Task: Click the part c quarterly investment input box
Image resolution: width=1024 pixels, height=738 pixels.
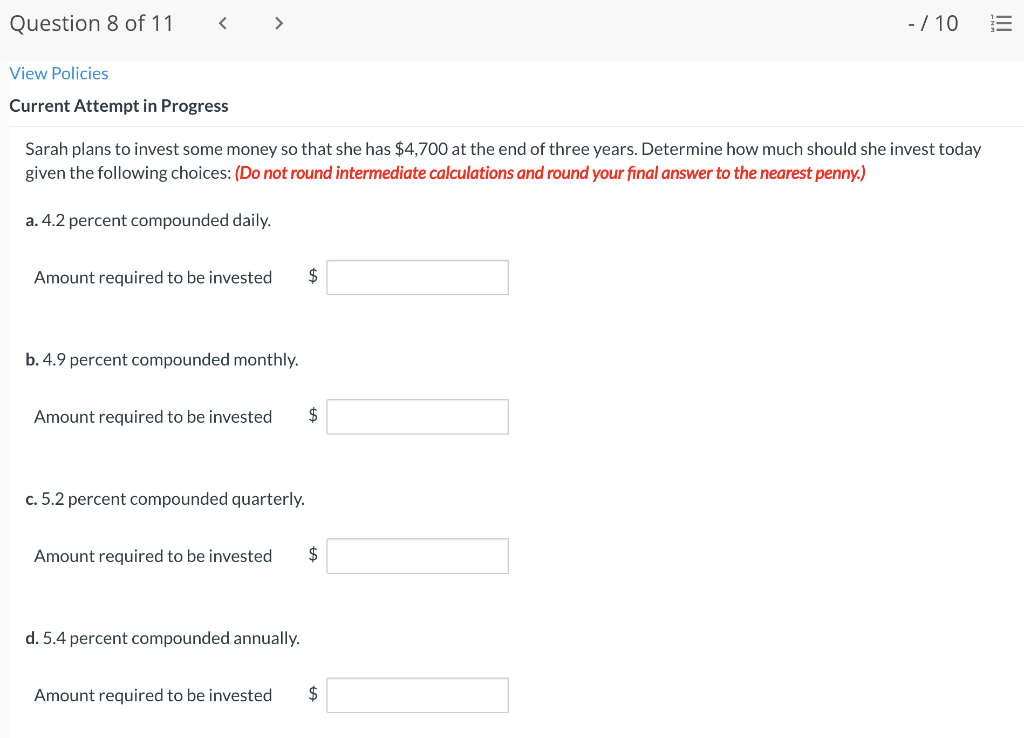Action: pos(417,555)
